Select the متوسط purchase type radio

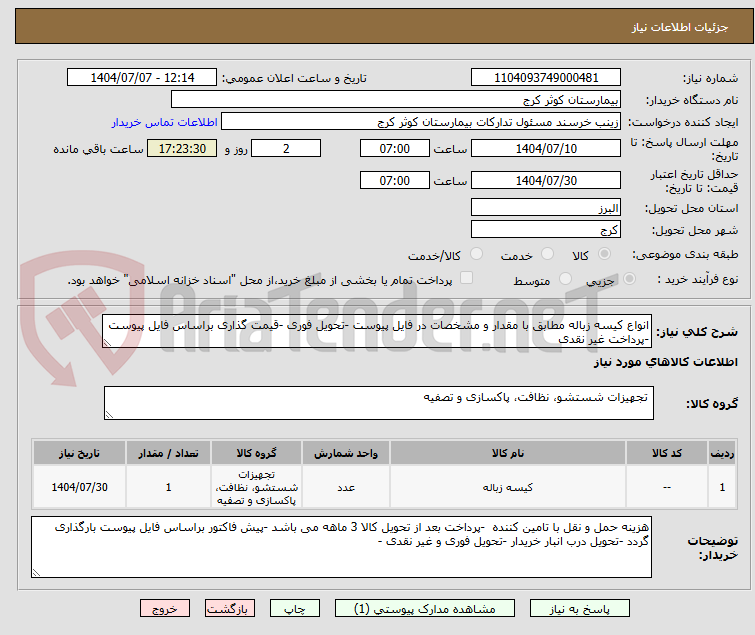coord(565,279)
